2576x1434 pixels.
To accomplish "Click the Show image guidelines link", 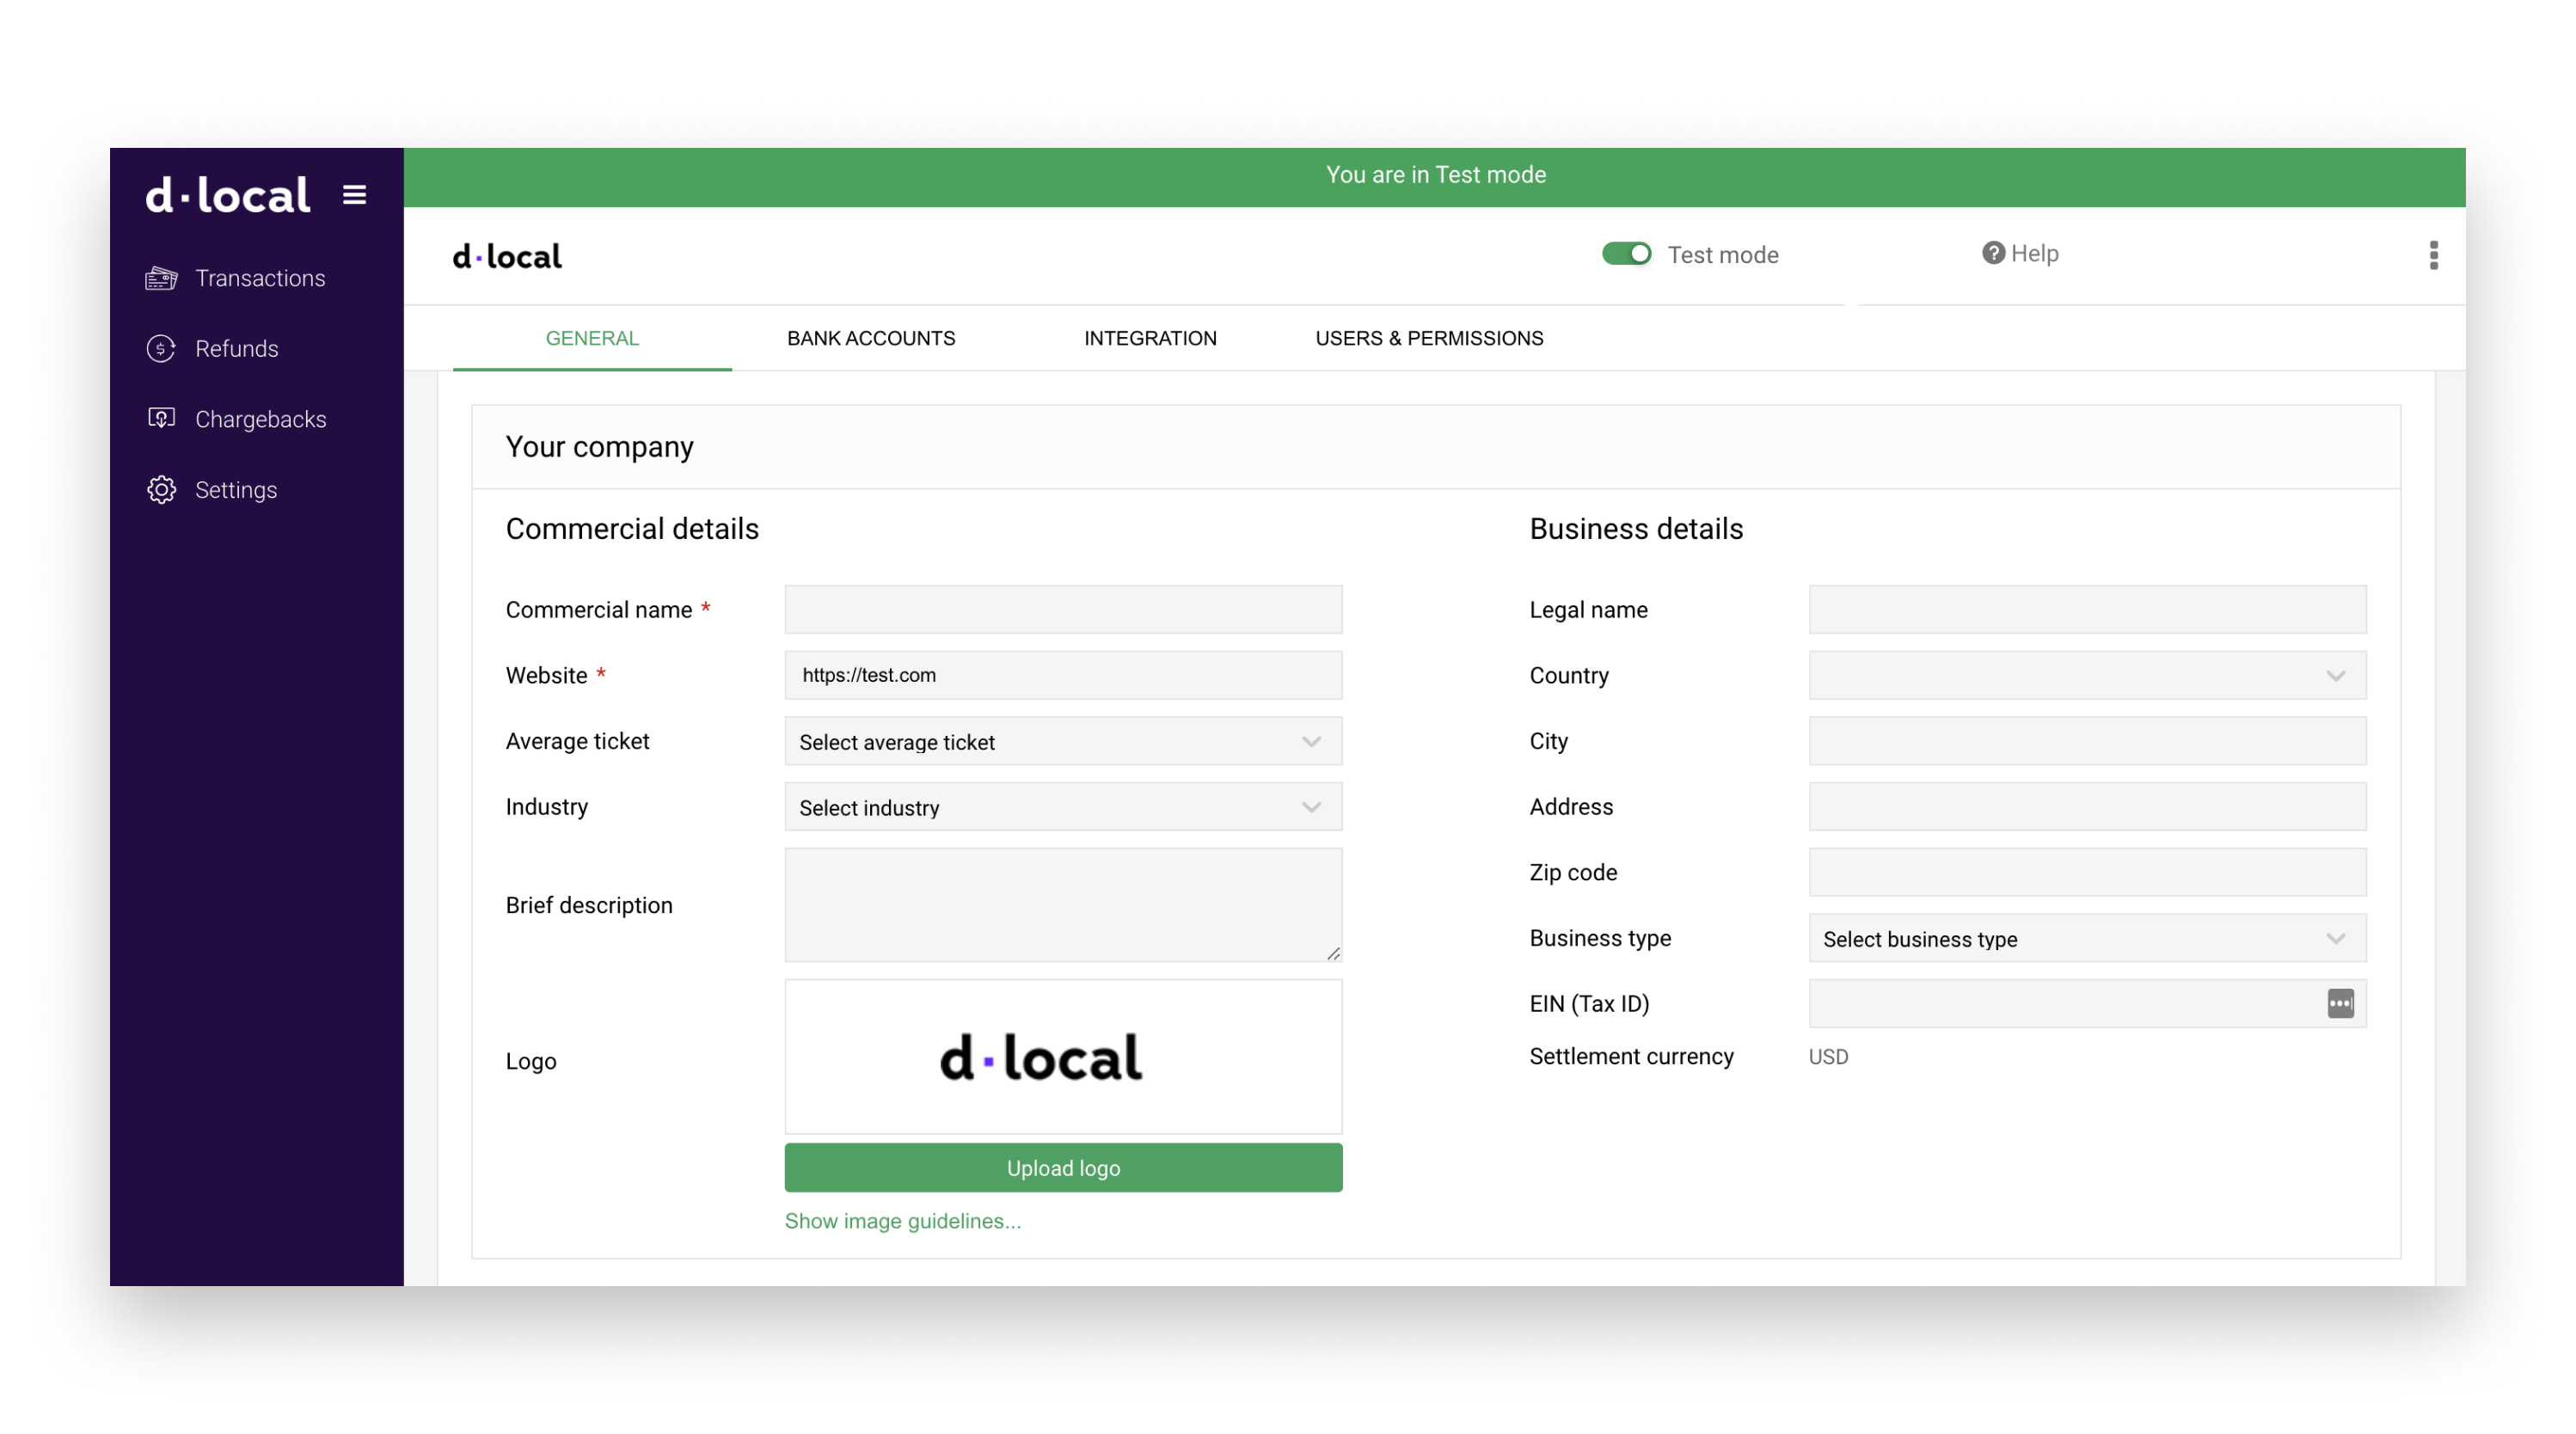I will click(902, 1220).
